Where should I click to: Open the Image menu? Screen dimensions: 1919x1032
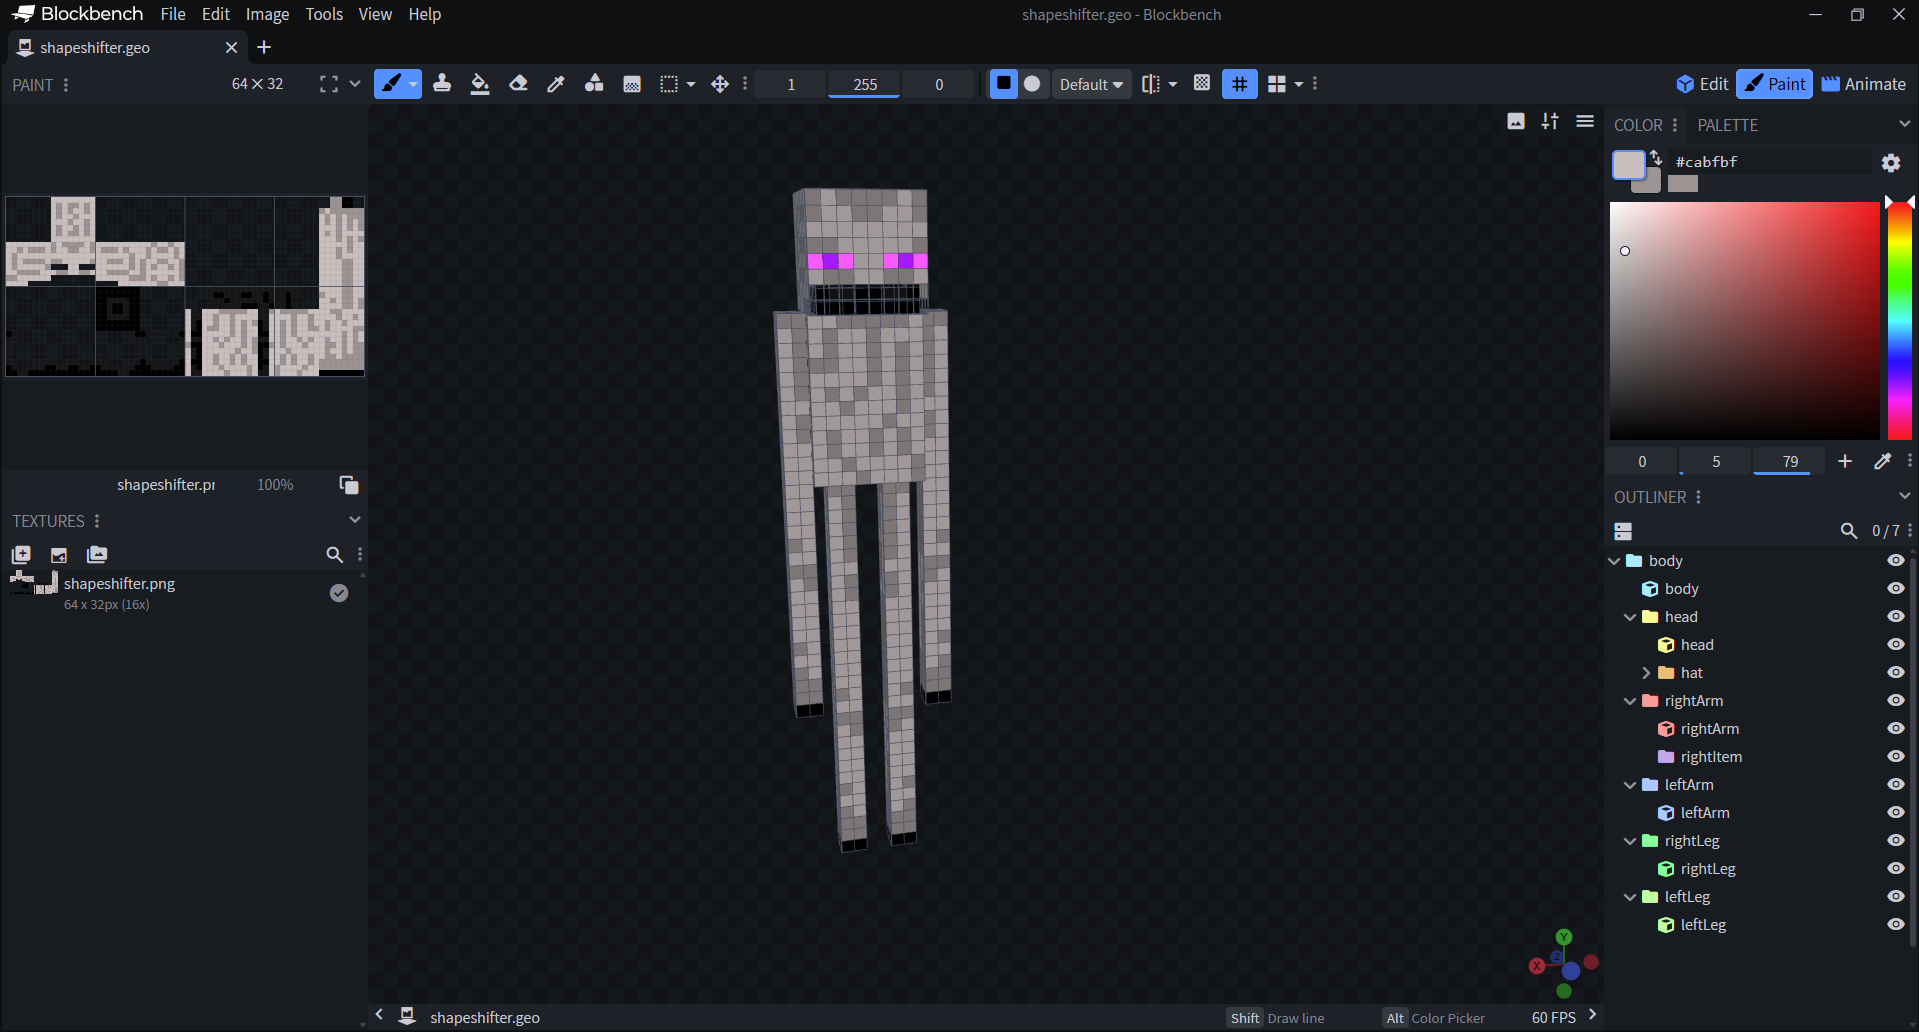tap(267, 14)
